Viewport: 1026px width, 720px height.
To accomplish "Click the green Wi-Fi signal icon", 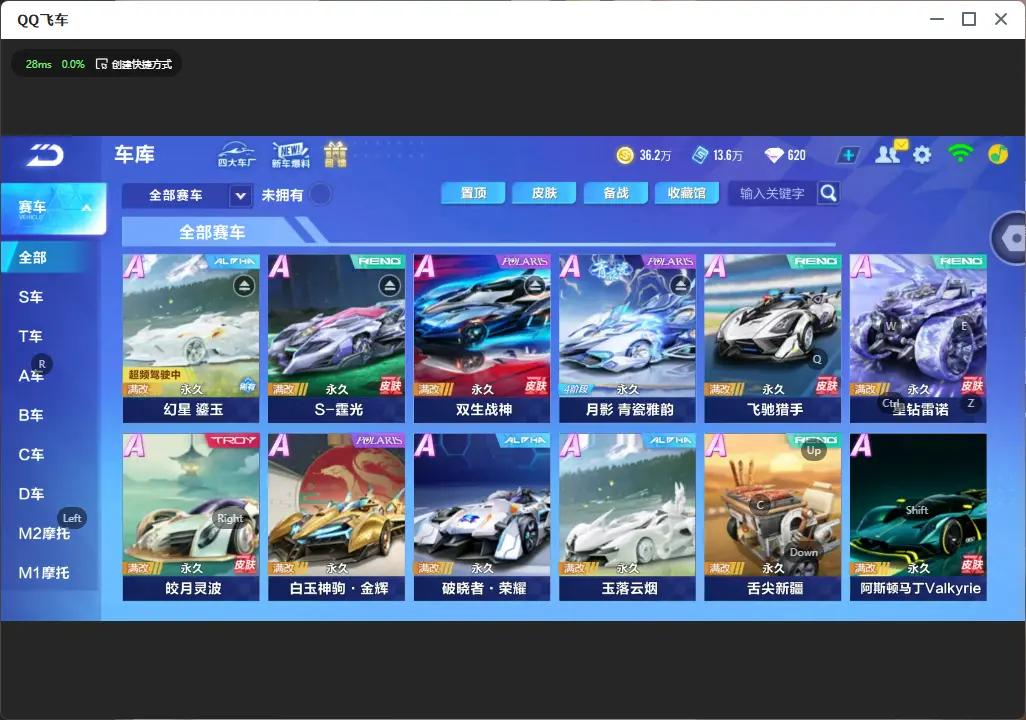I will 960,153.
